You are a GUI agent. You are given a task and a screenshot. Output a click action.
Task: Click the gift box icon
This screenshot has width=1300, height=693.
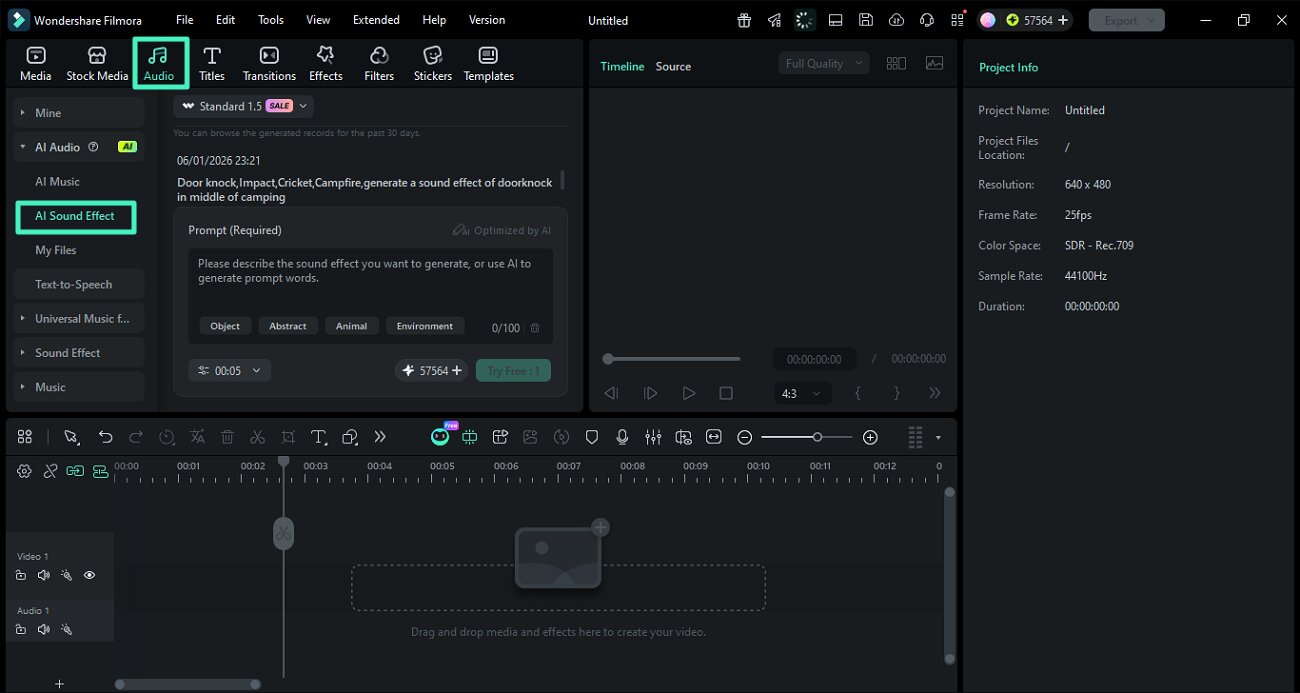click(744, 20)
